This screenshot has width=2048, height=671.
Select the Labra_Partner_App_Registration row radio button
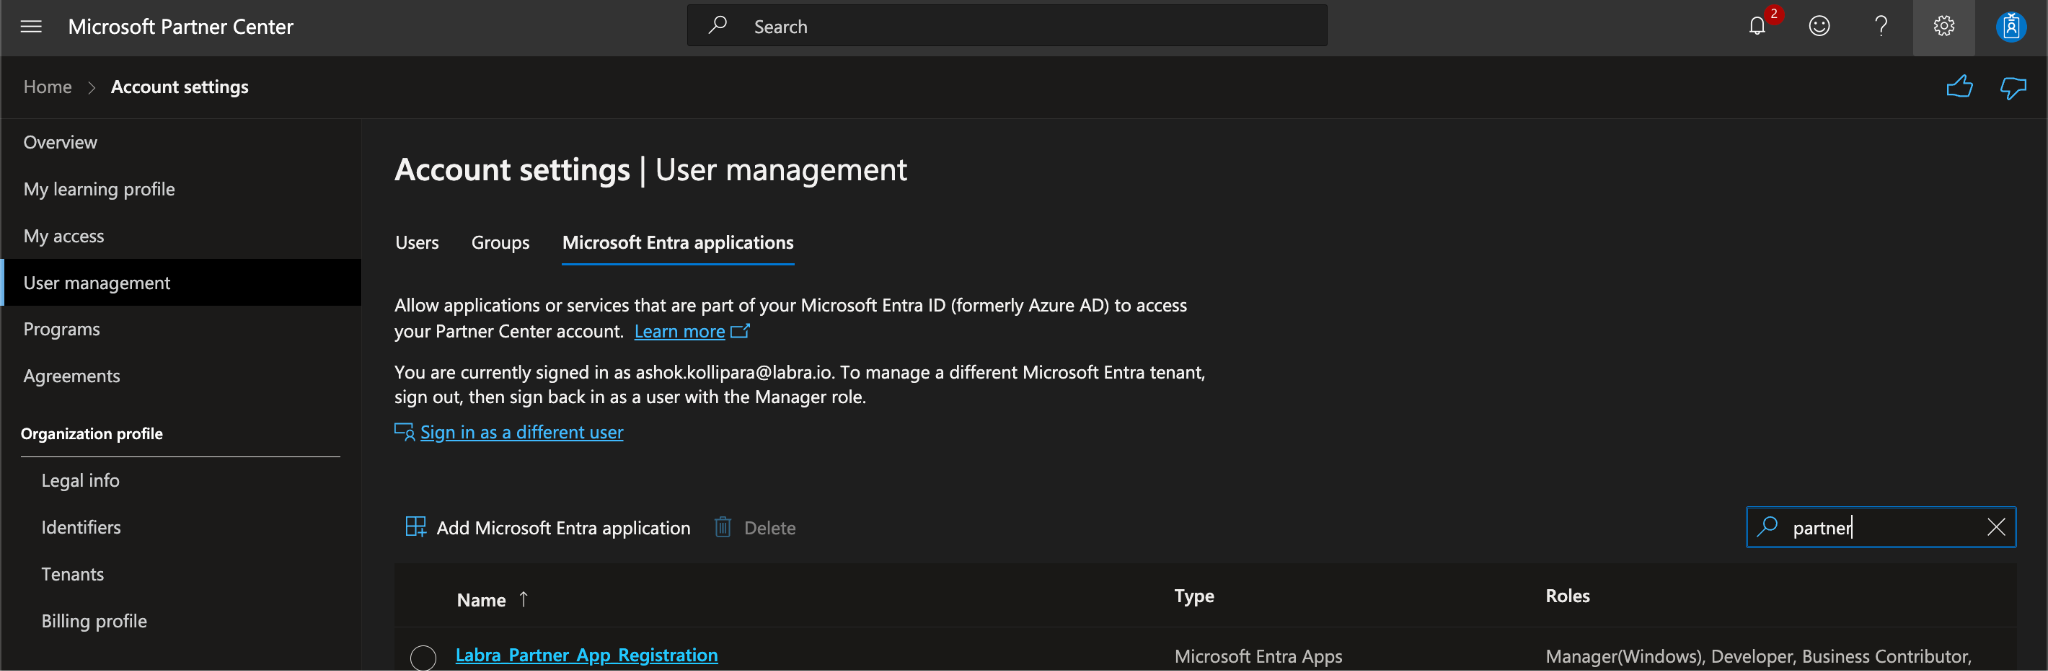423,657
